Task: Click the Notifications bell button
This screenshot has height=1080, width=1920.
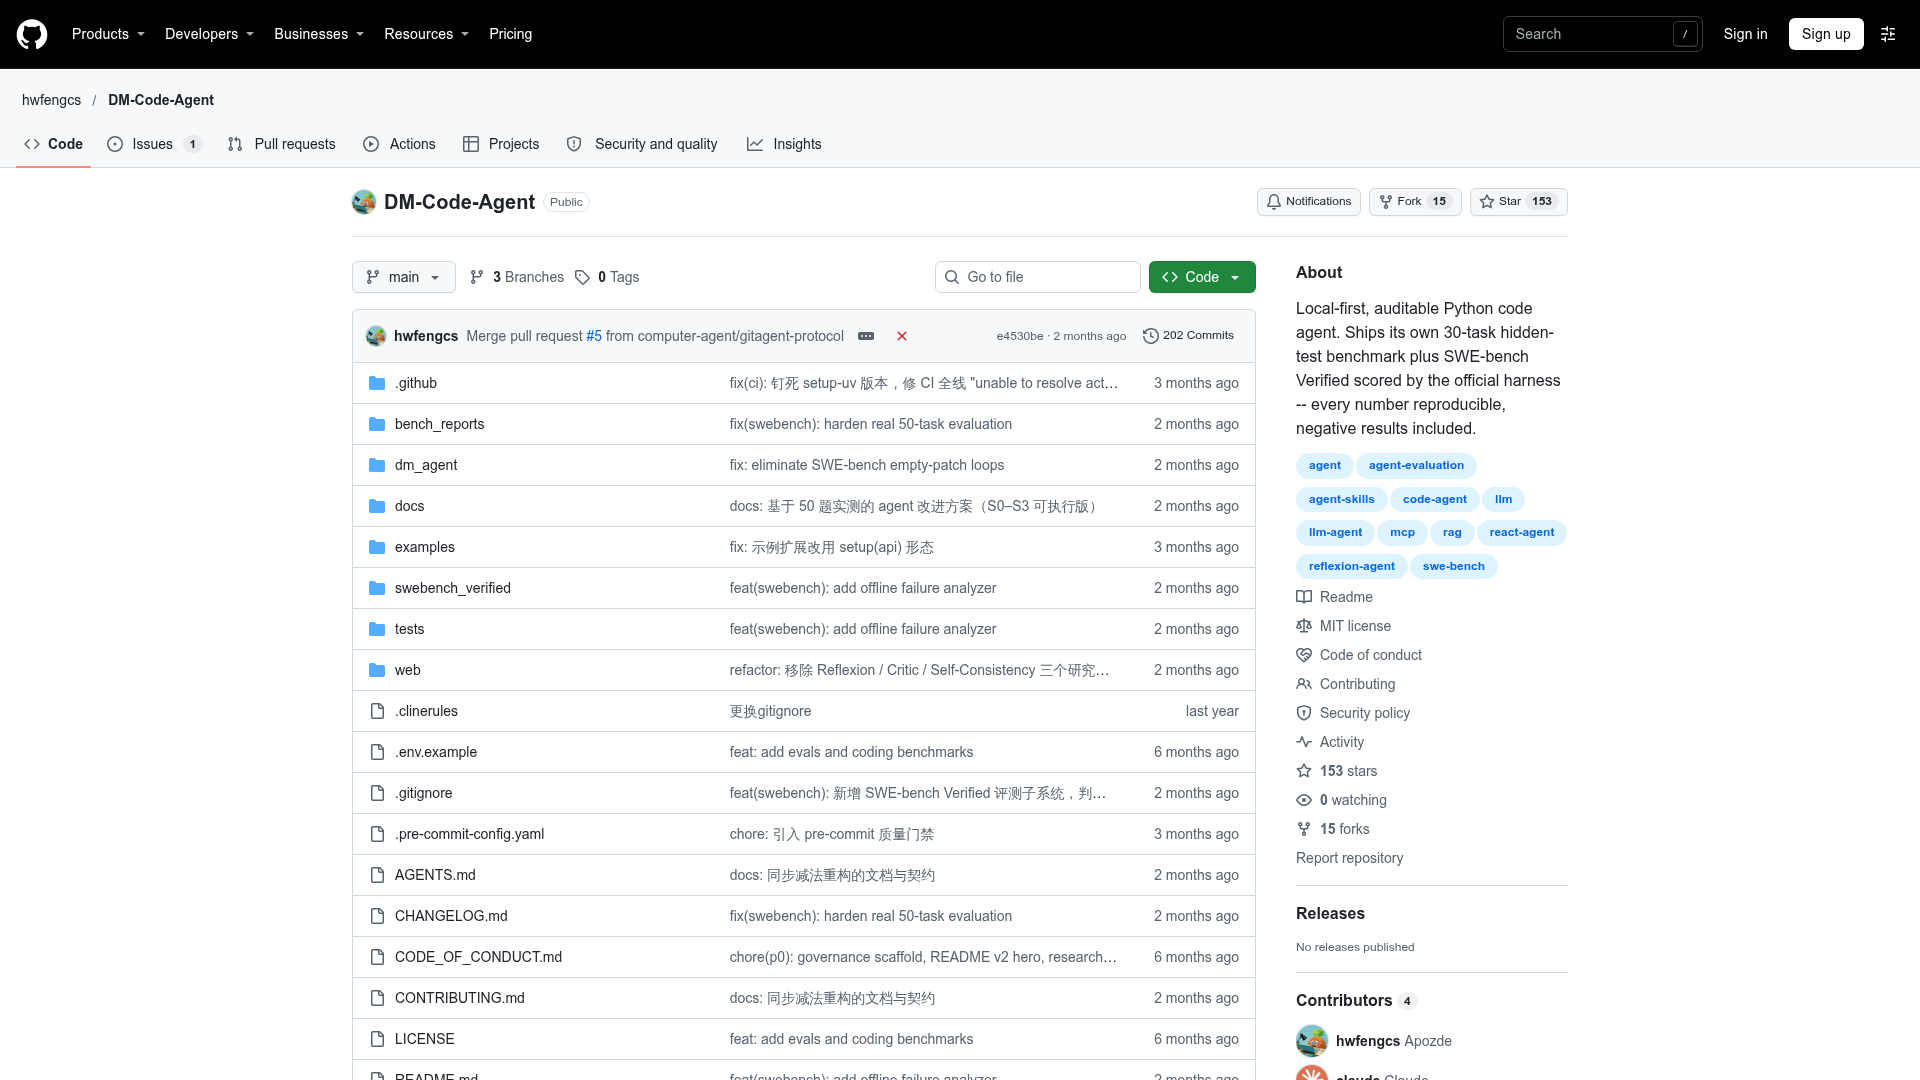Action: coord(1309,202)
